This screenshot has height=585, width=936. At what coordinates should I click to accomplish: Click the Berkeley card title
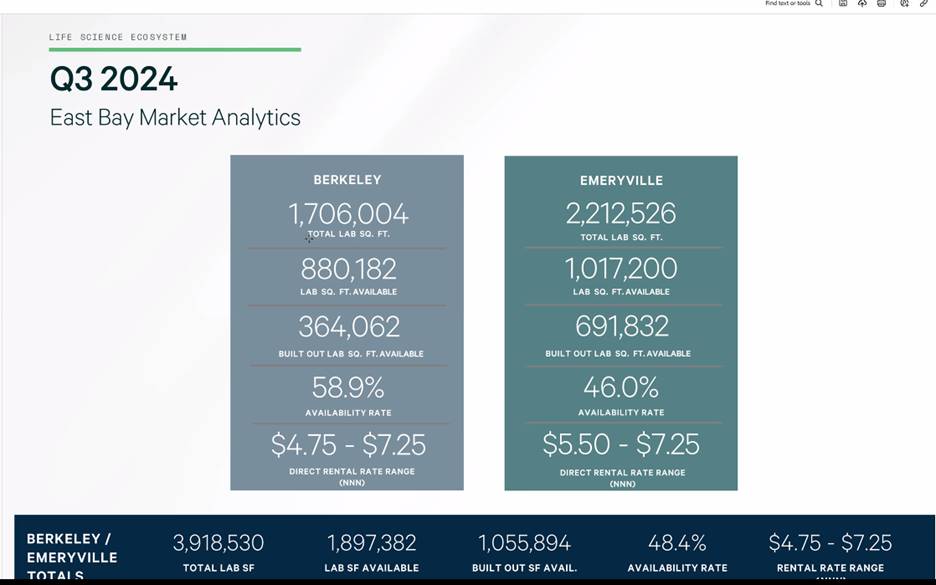(x=347, y=180)
